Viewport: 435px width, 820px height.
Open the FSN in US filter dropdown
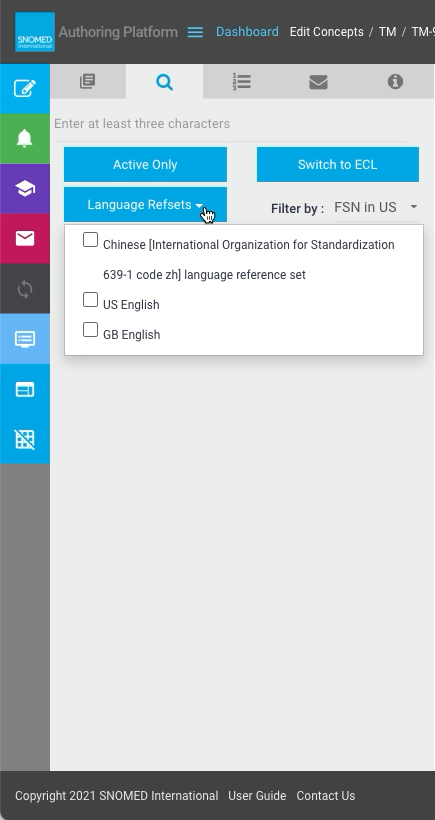coord(376,208)
